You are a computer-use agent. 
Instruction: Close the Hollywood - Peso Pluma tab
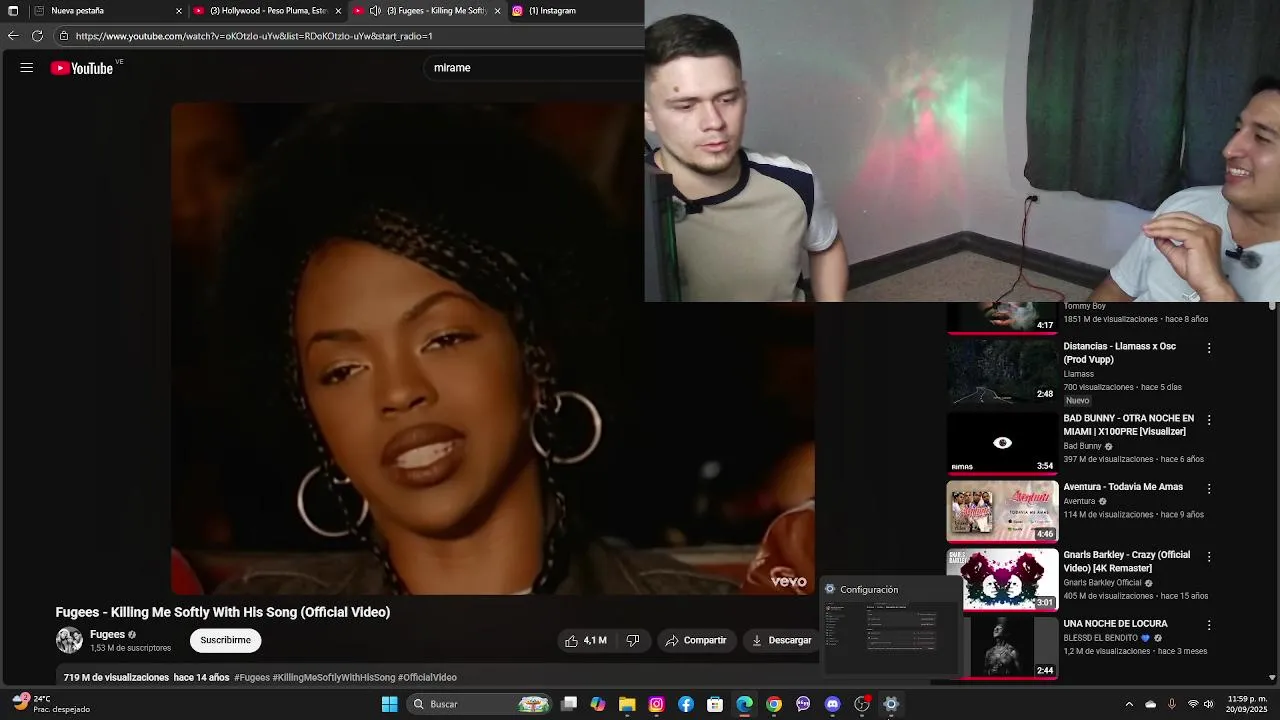point(338,11)
